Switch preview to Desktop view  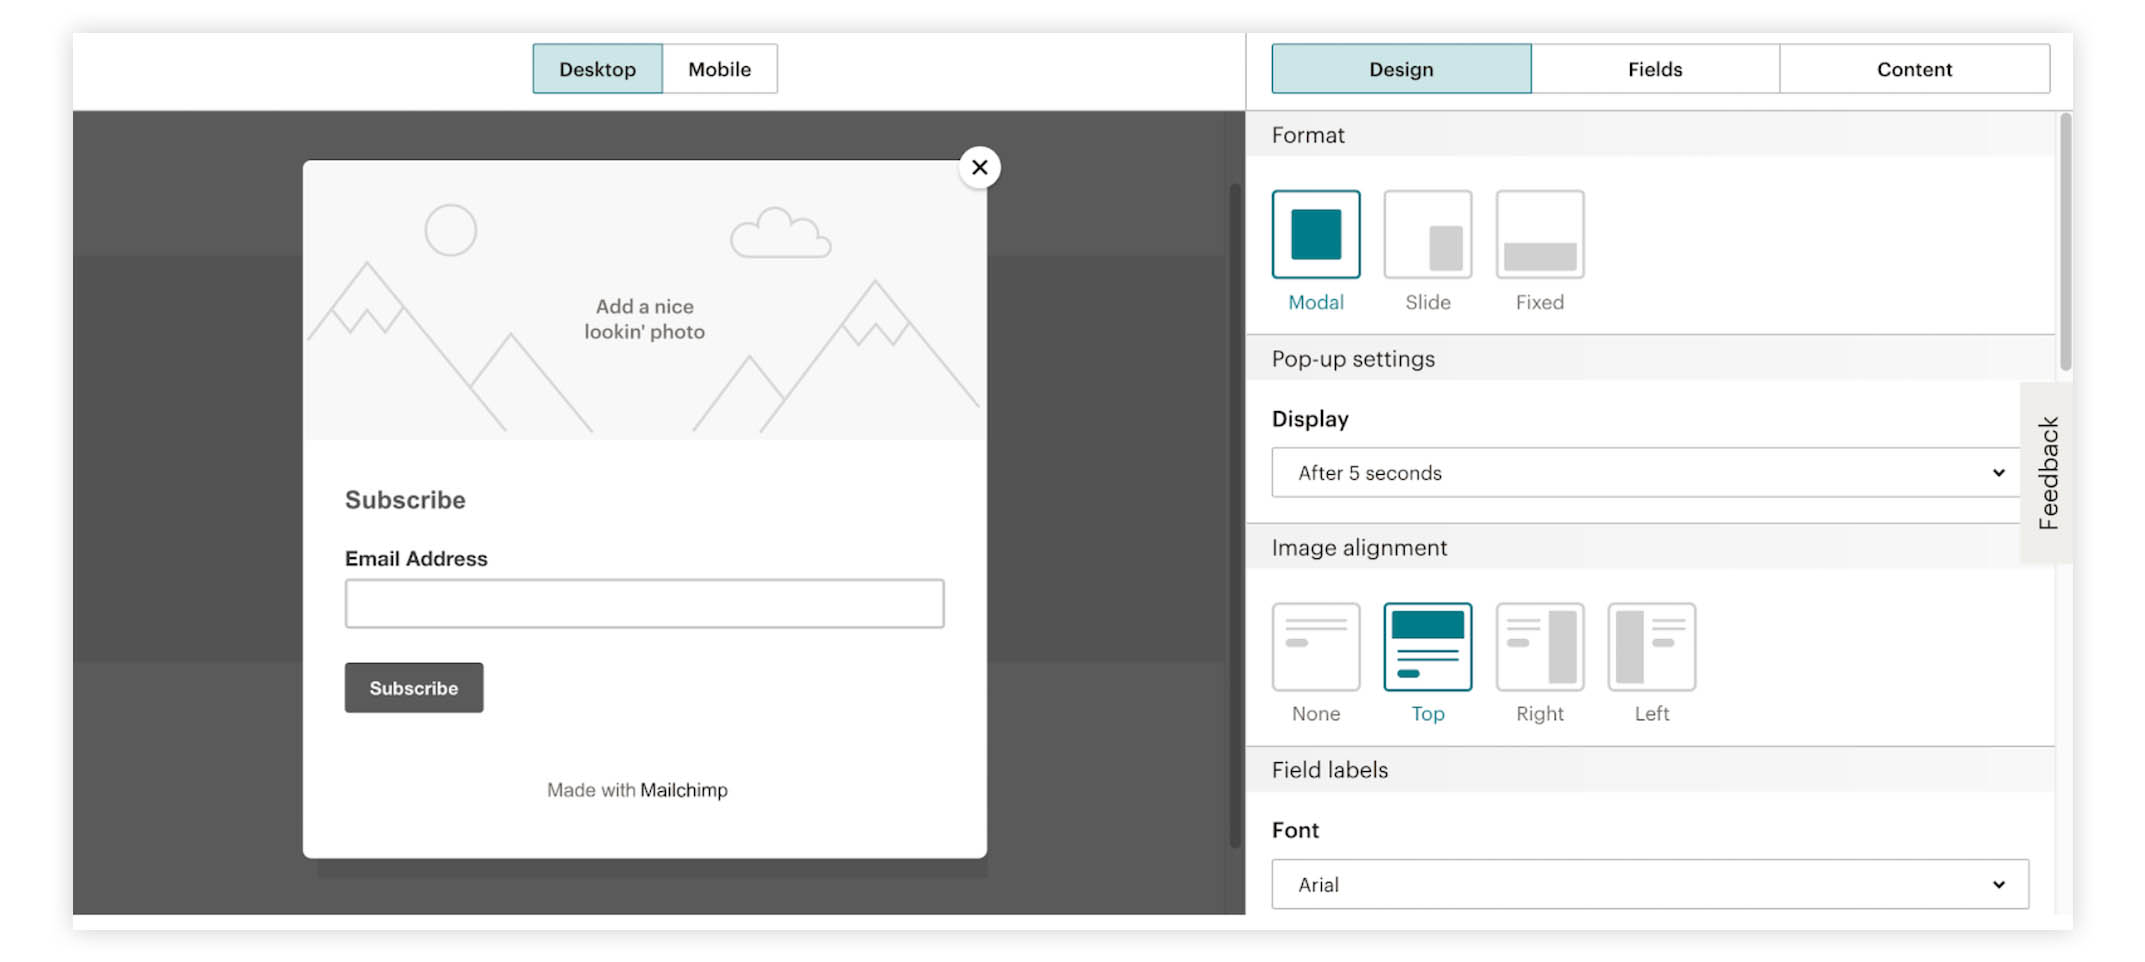click(597, 69)
